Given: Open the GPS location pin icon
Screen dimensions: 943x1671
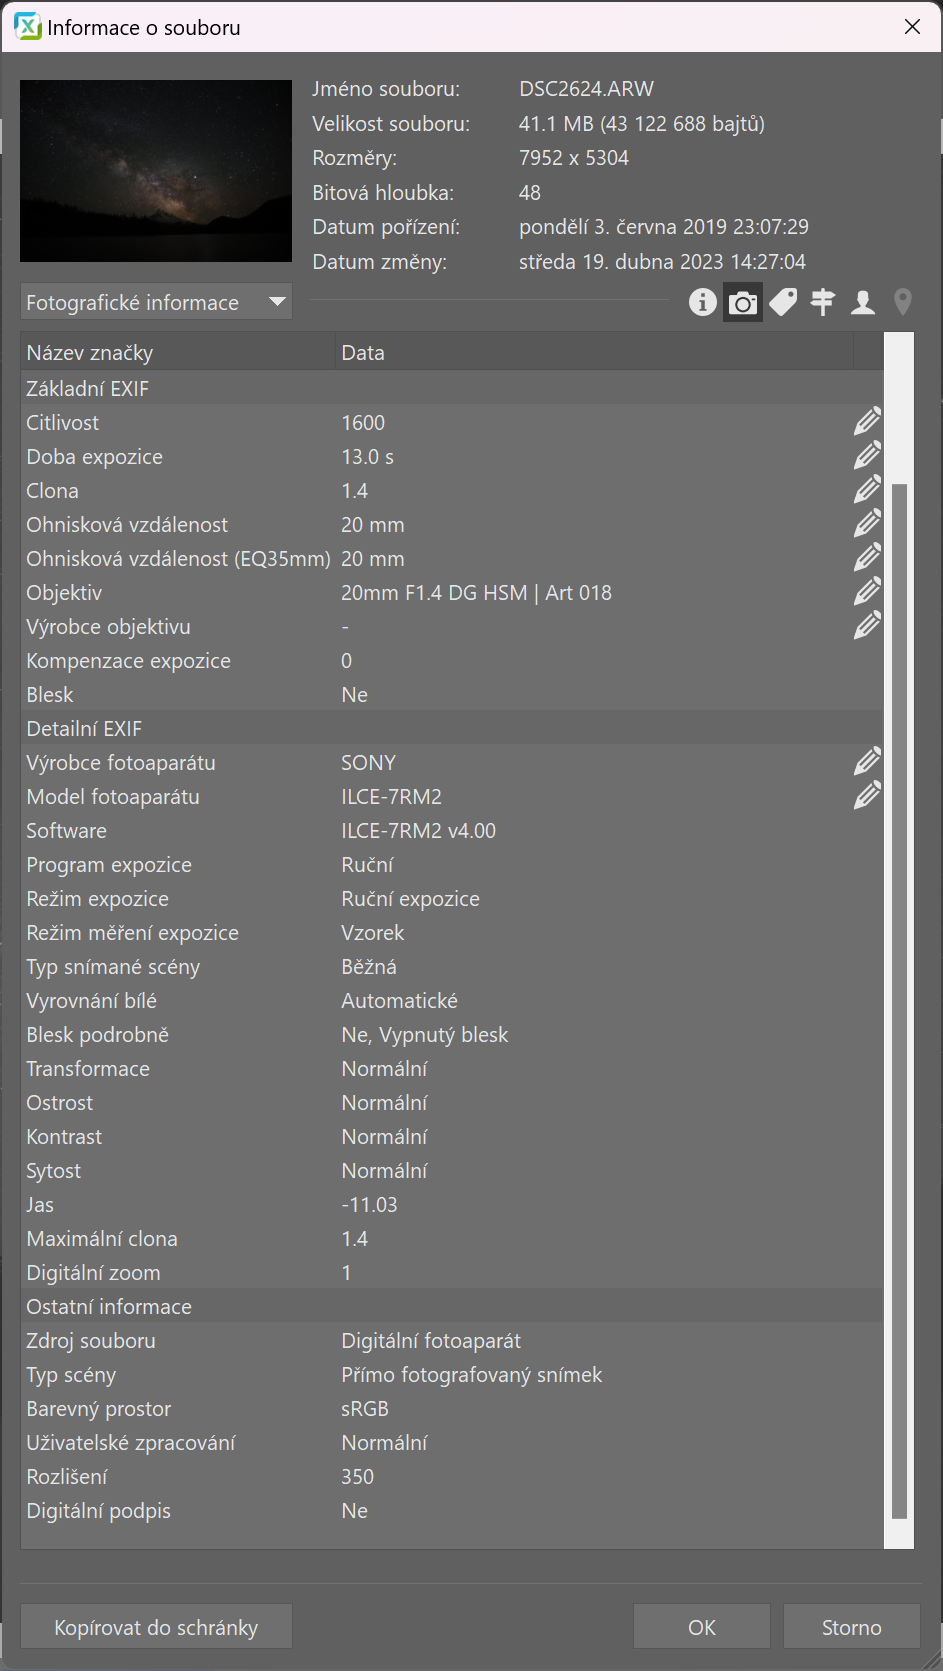Looking at the screenshot, I should [x=903, y=302].
